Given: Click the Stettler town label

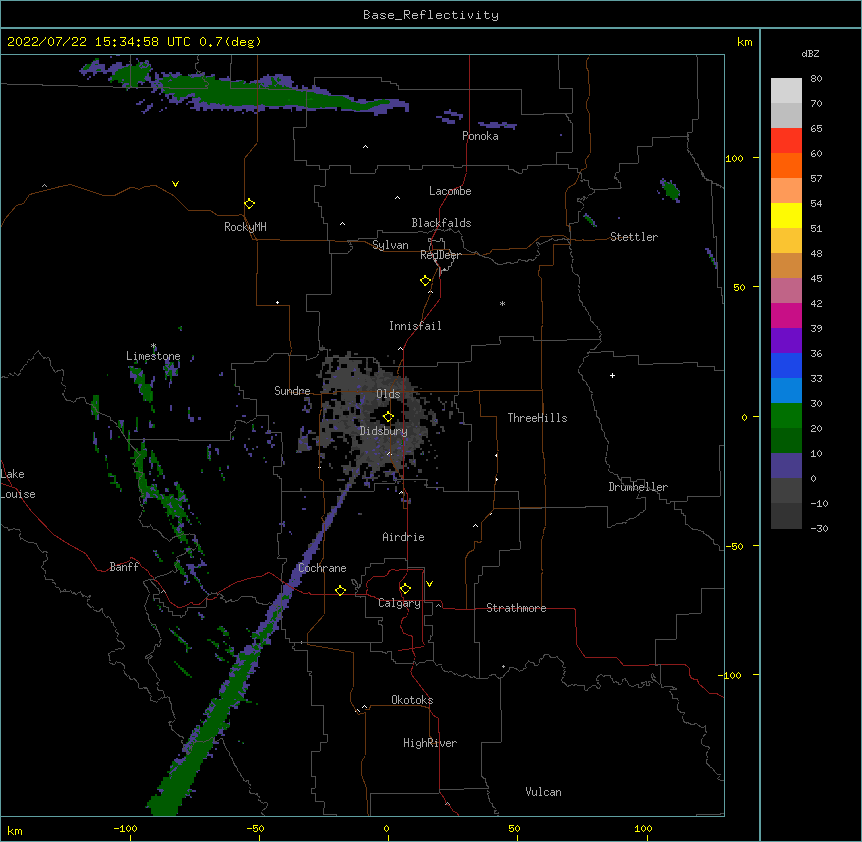Looking at the screenshot, I should pyautogui.click(x=634, y=237).
